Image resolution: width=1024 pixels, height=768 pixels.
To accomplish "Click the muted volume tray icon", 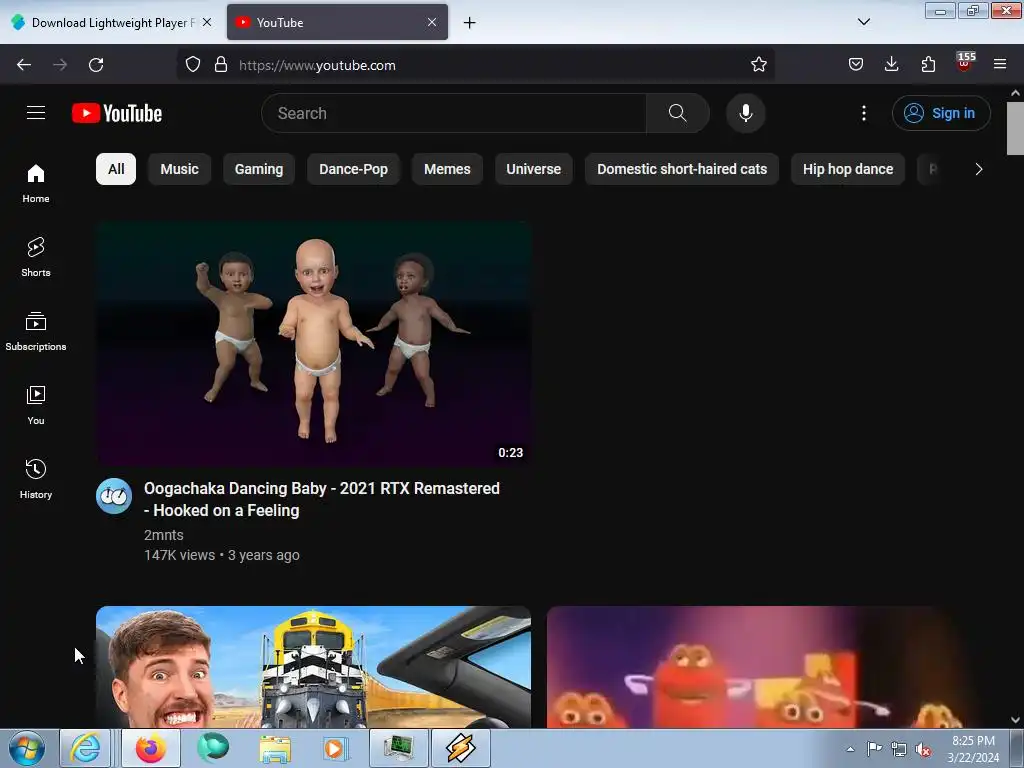I will [923, 749].
